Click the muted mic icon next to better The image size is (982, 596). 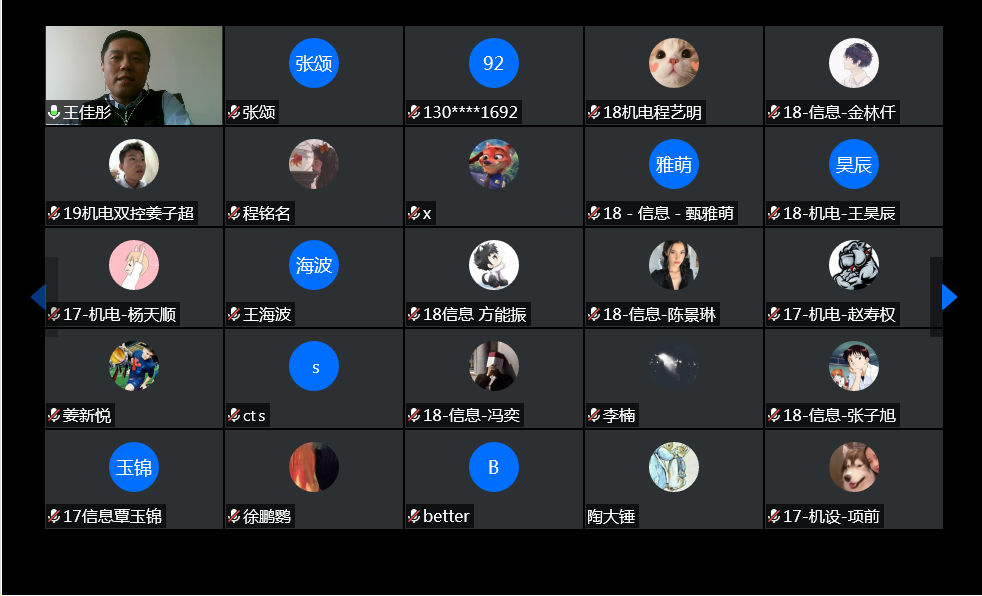(x=414, y=516)
